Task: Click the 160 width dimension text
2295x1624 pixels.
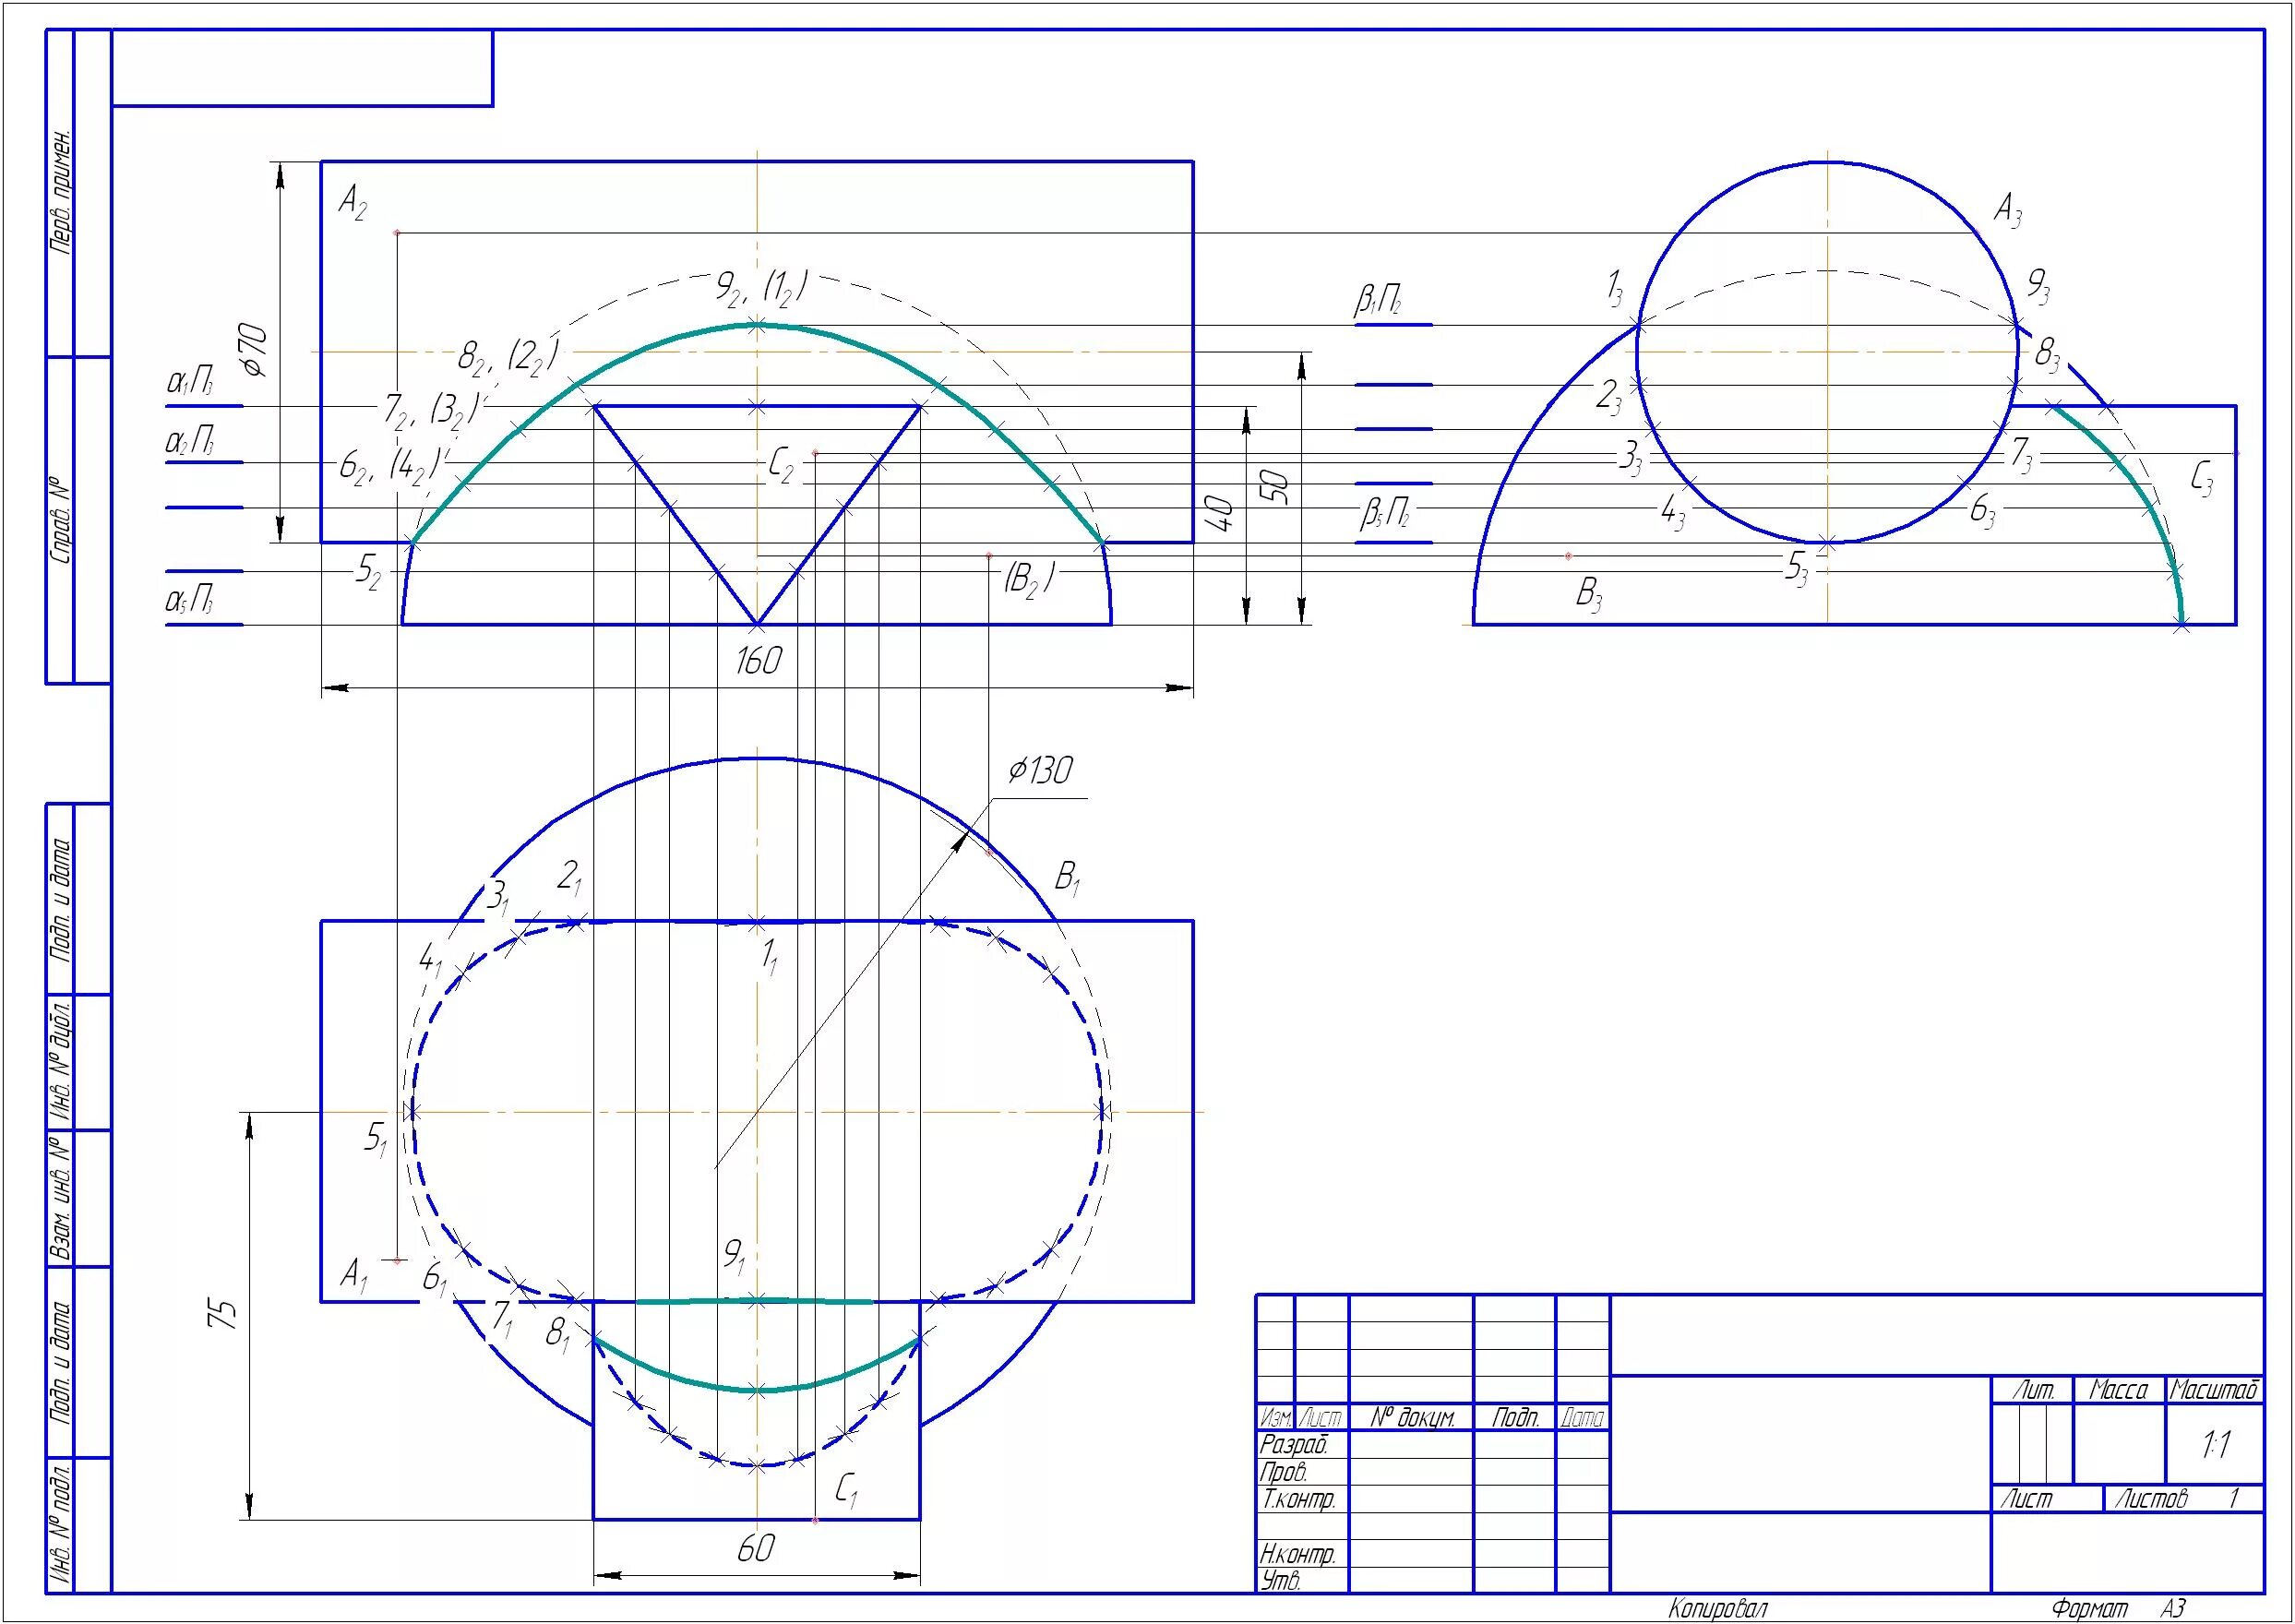Action: pos(757,661)
